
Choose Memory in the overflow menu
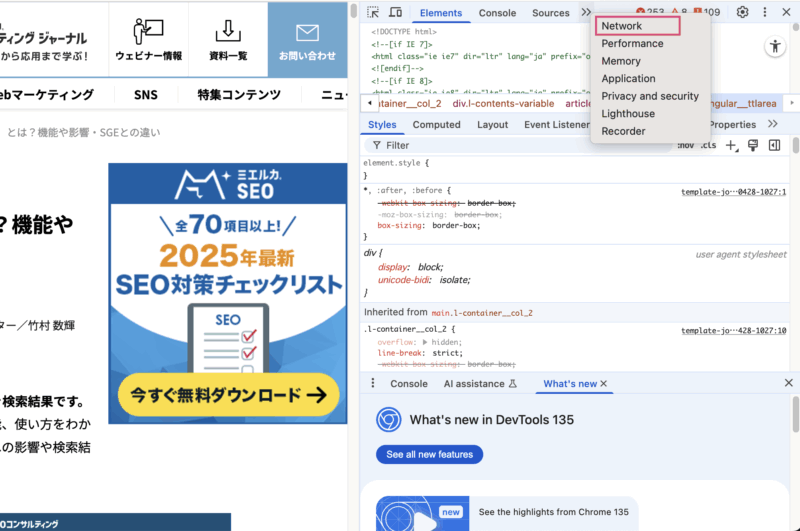pos(620,61)
